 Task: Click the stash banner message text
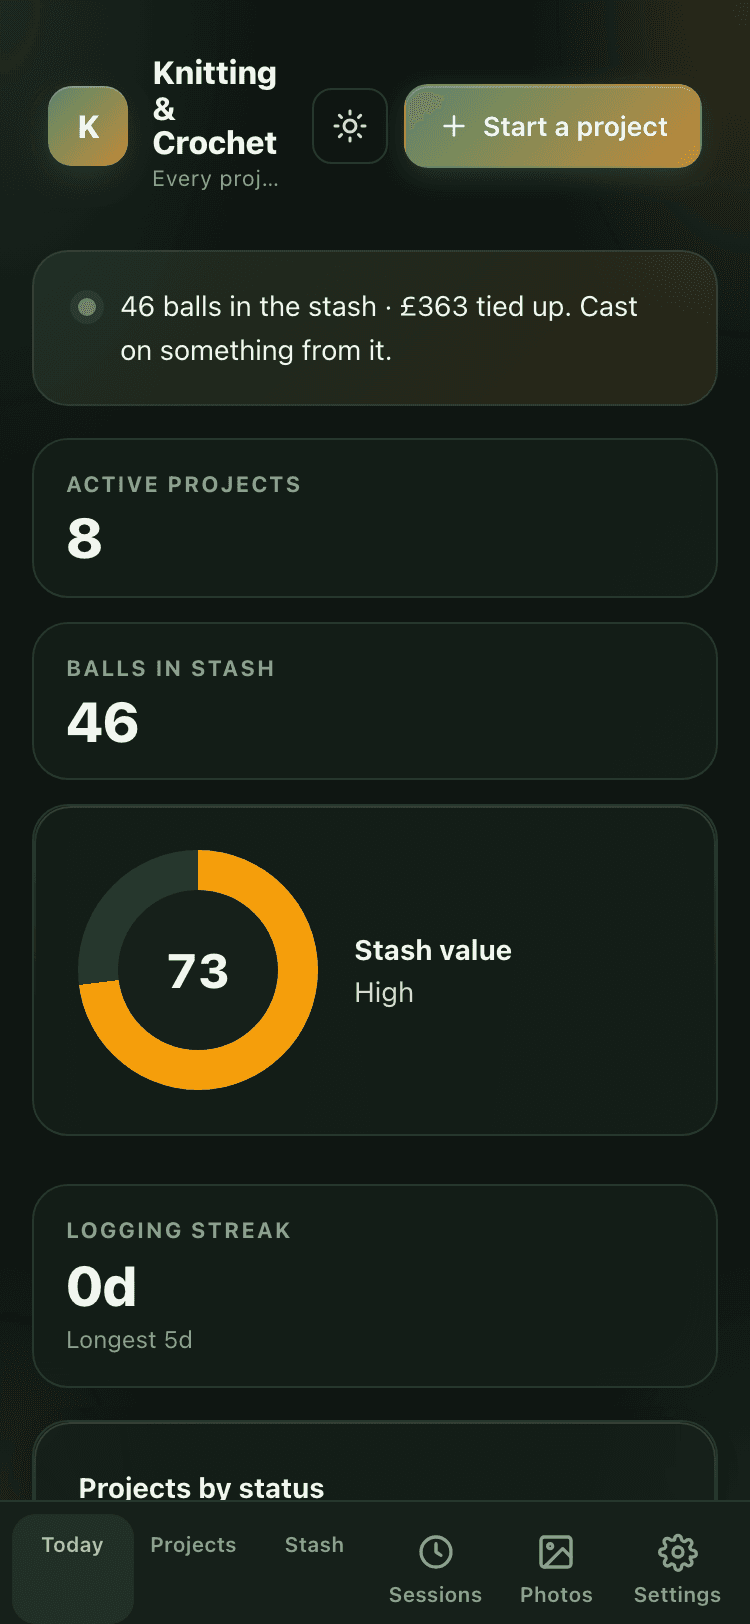pyautogui.click(x=379, y=328)
